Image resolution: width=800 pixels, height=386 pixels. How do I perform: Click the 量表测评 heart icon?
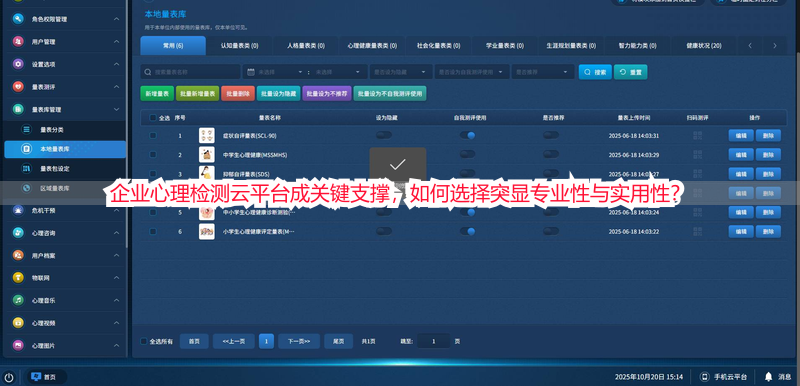(x=18, y=87)
